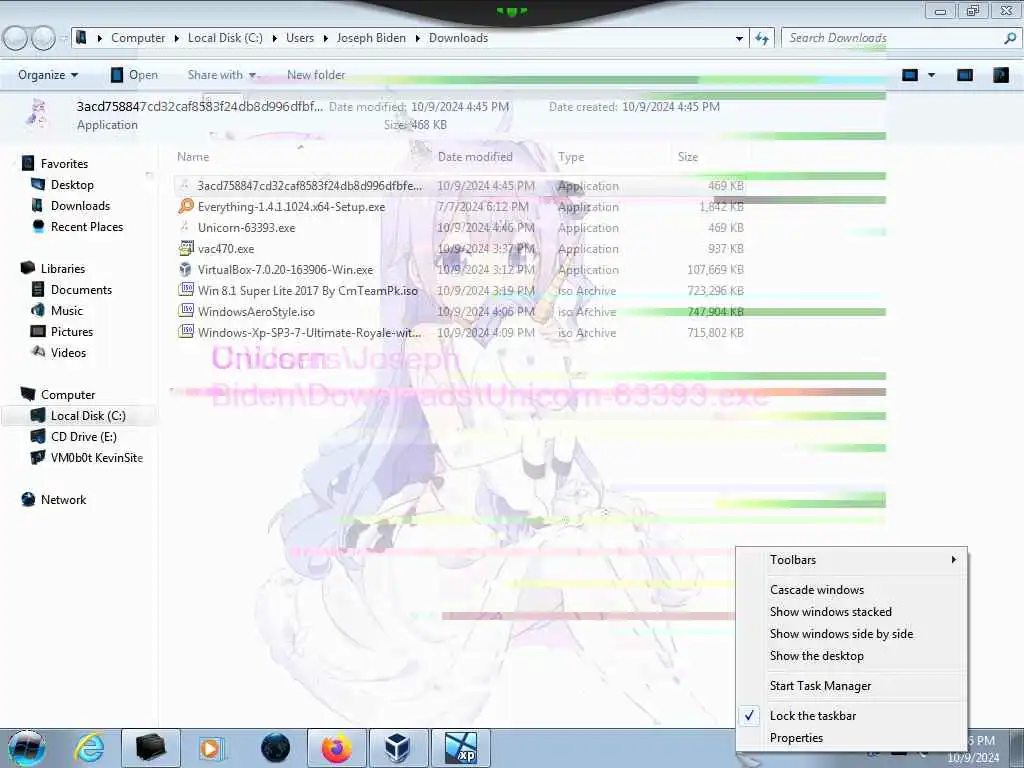Open the Videos library
1024x768 pixels.
click(x=68, y=352)
